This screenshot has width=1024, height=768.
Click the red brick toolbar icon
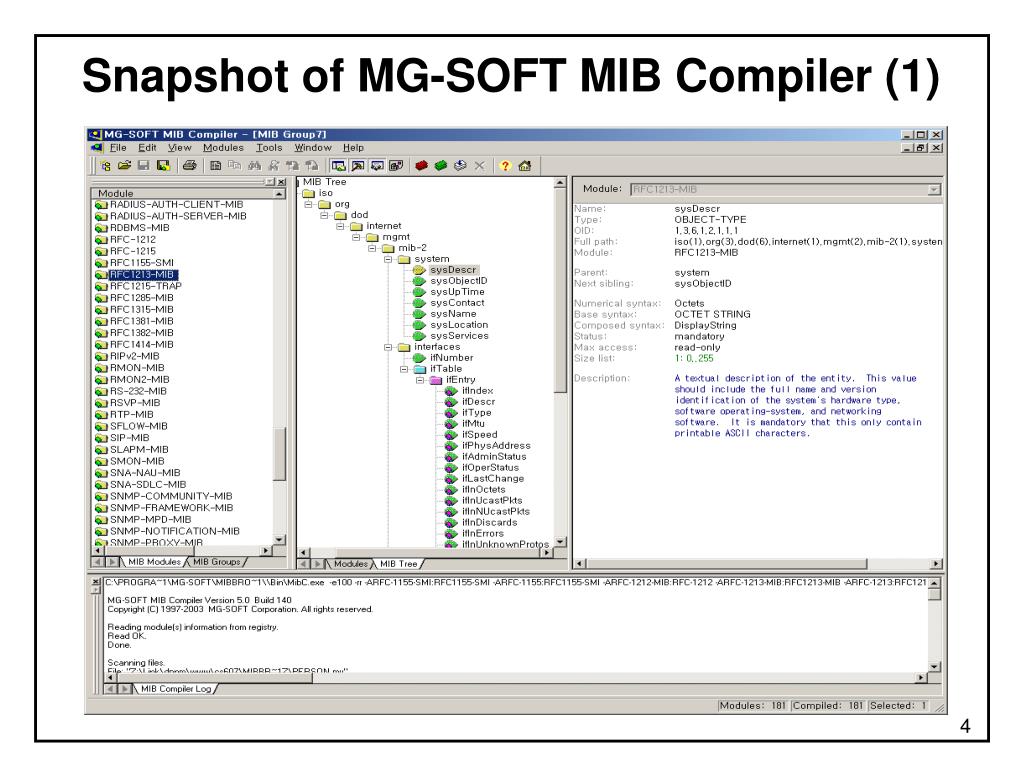[x=421, y=166]
